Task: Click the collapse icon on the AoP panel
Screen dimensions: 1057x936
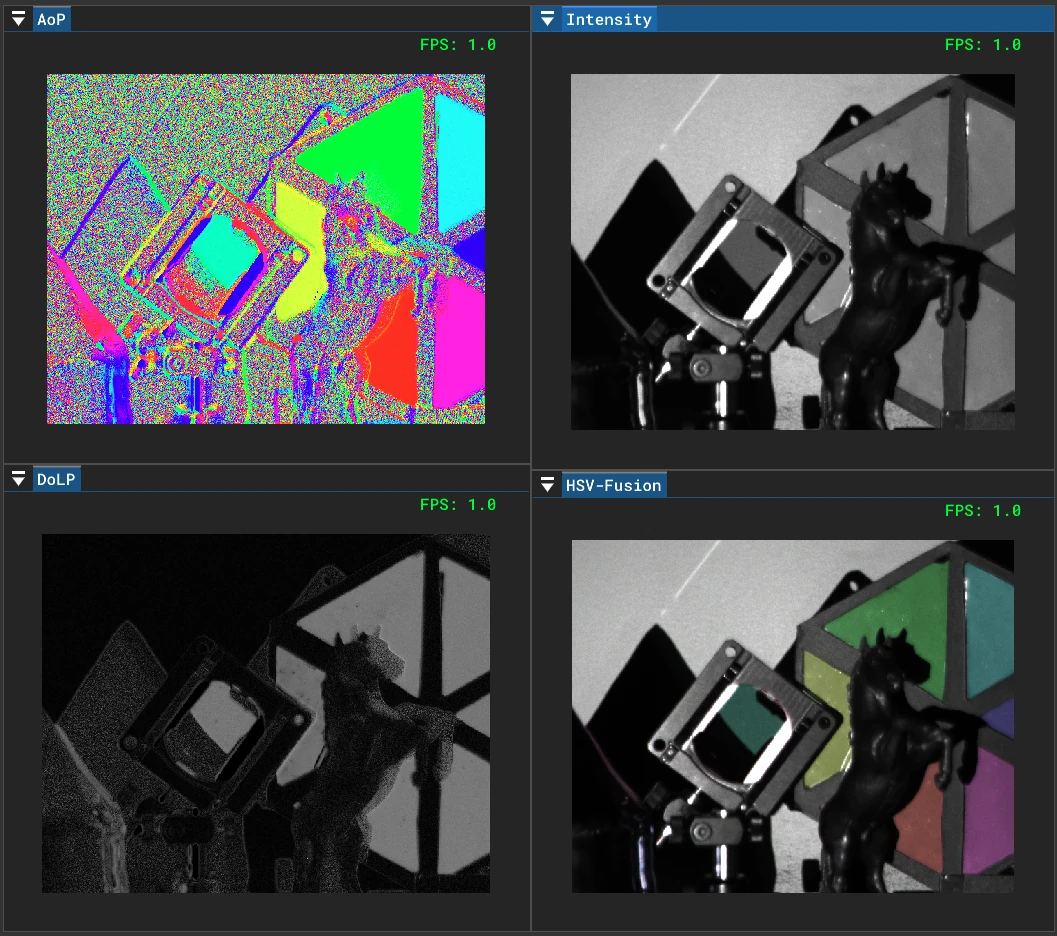Action: point(18,17)
